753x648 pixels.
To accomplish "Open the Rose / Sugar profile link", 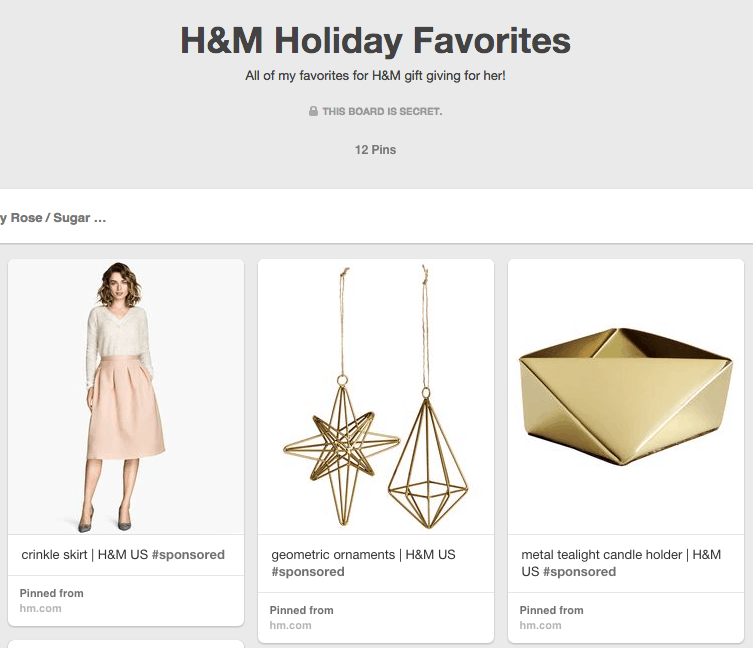I will 53,218.
